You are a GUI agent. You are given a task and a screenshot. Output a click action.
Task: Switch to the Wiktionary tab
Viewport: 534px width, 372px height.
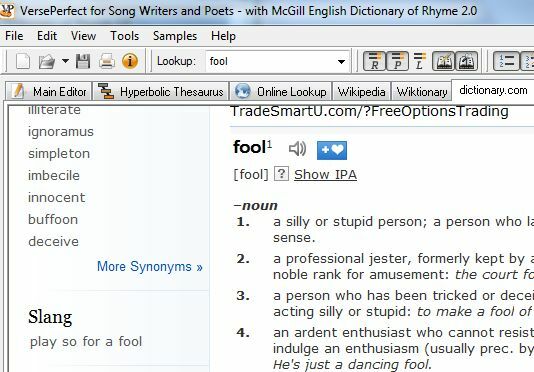[422, 92]
